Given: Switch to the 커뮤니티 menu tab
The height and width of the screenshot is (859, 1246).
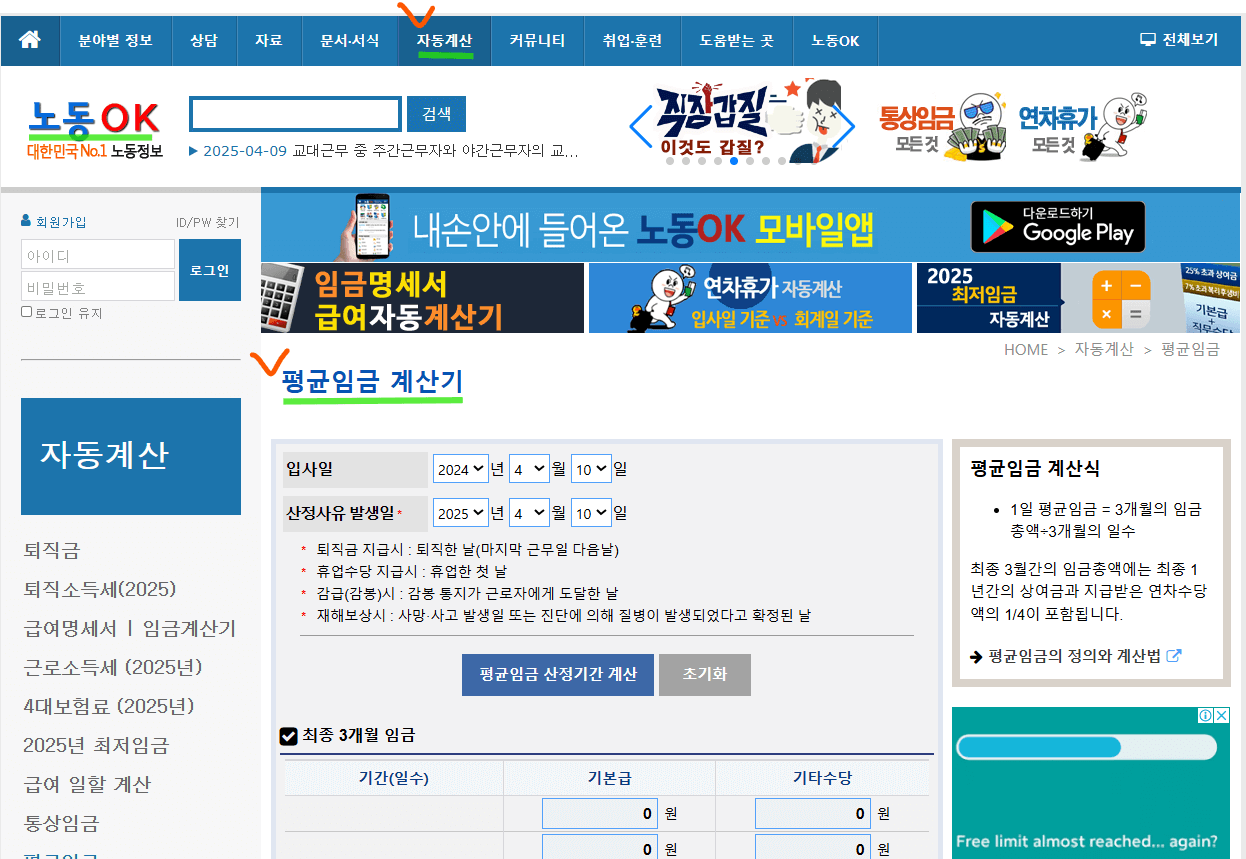Looking at the screenshot, I should coord(537,40).
